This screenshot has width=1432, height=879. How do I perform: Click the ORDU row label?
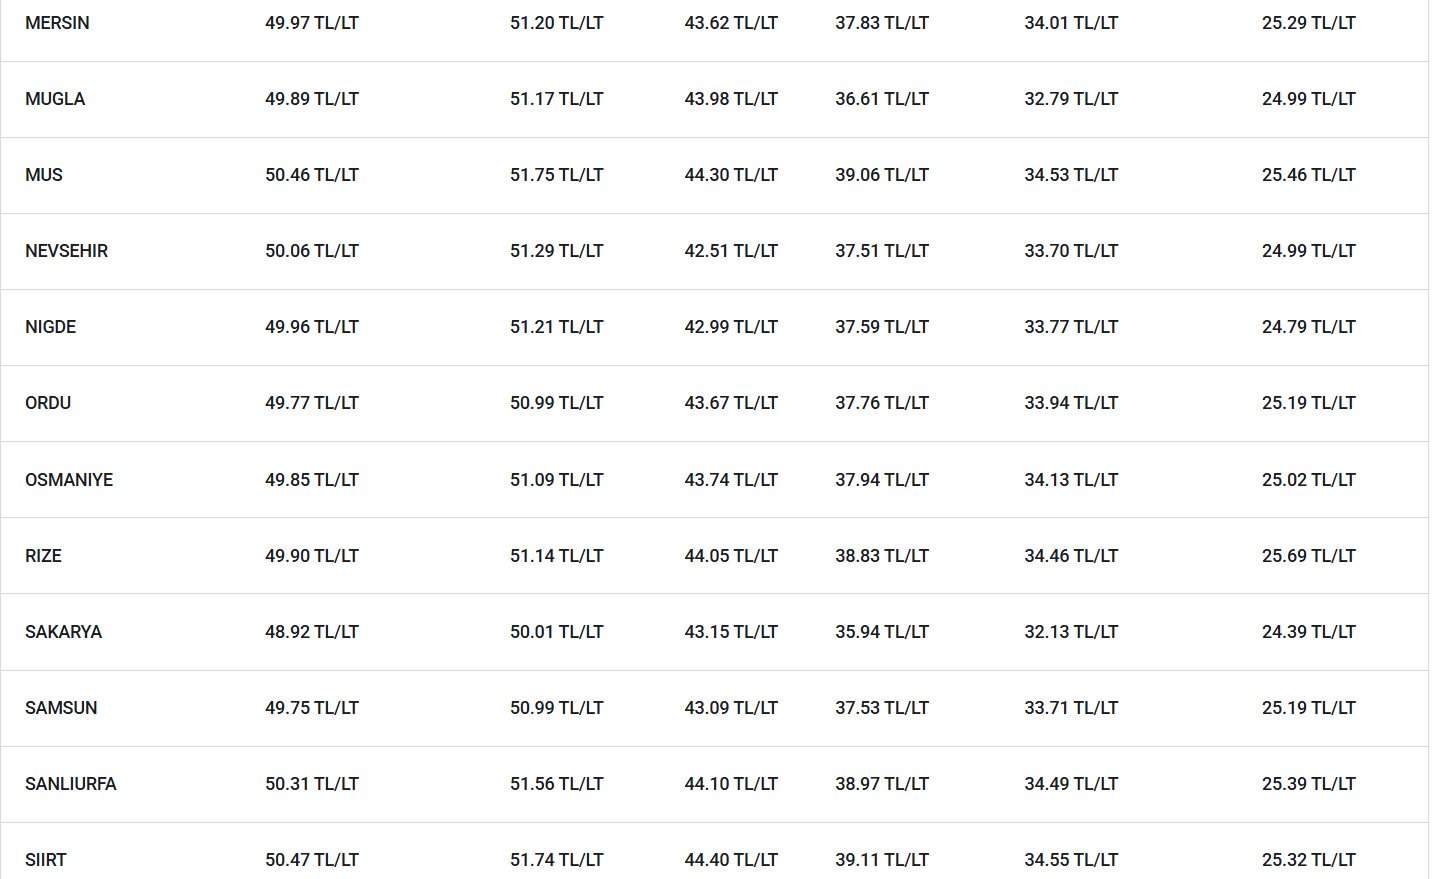48,403
